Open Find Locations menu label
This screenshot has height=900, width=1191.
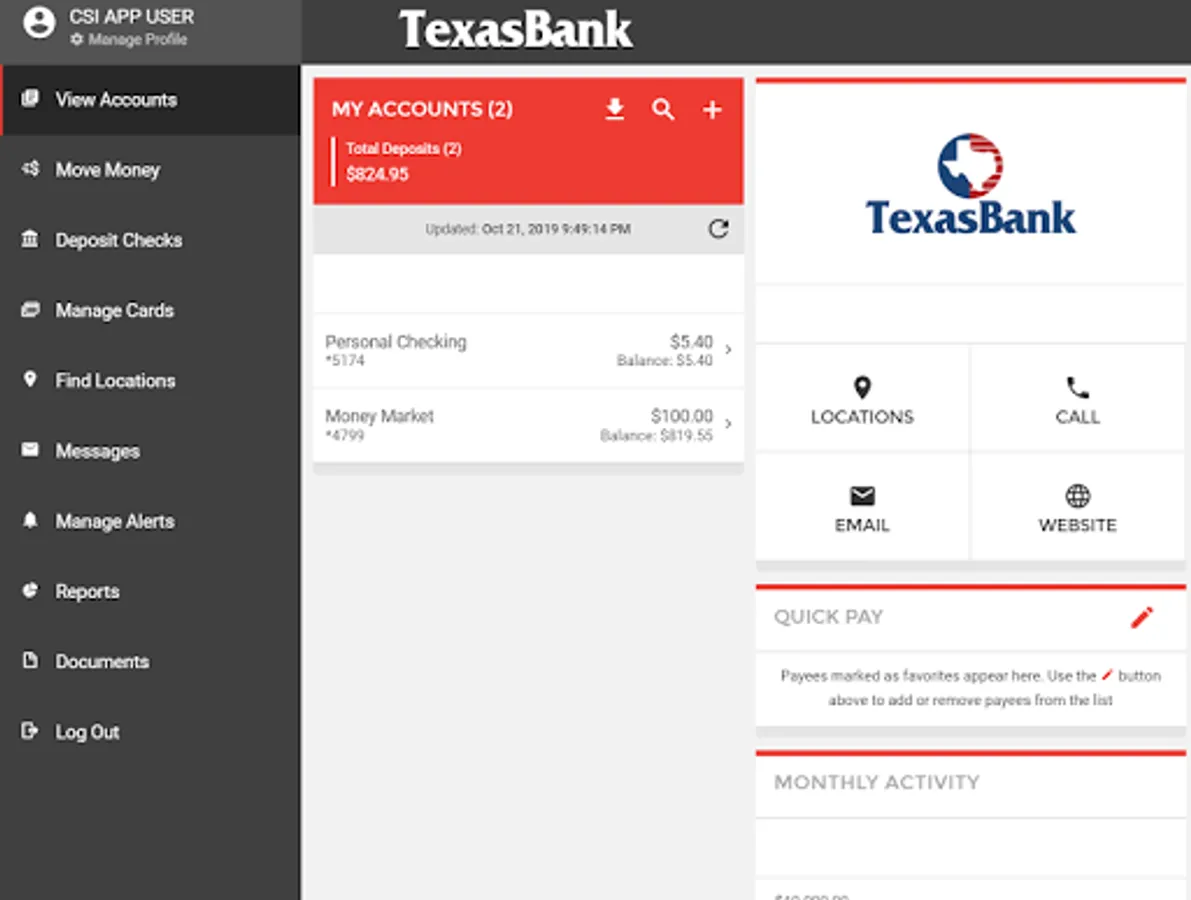115,381
